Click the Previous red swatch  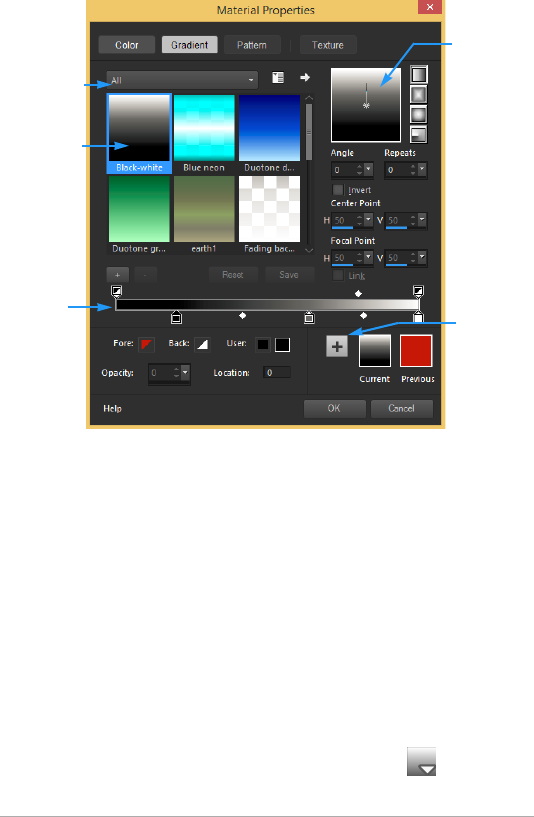tap(416, 351)
